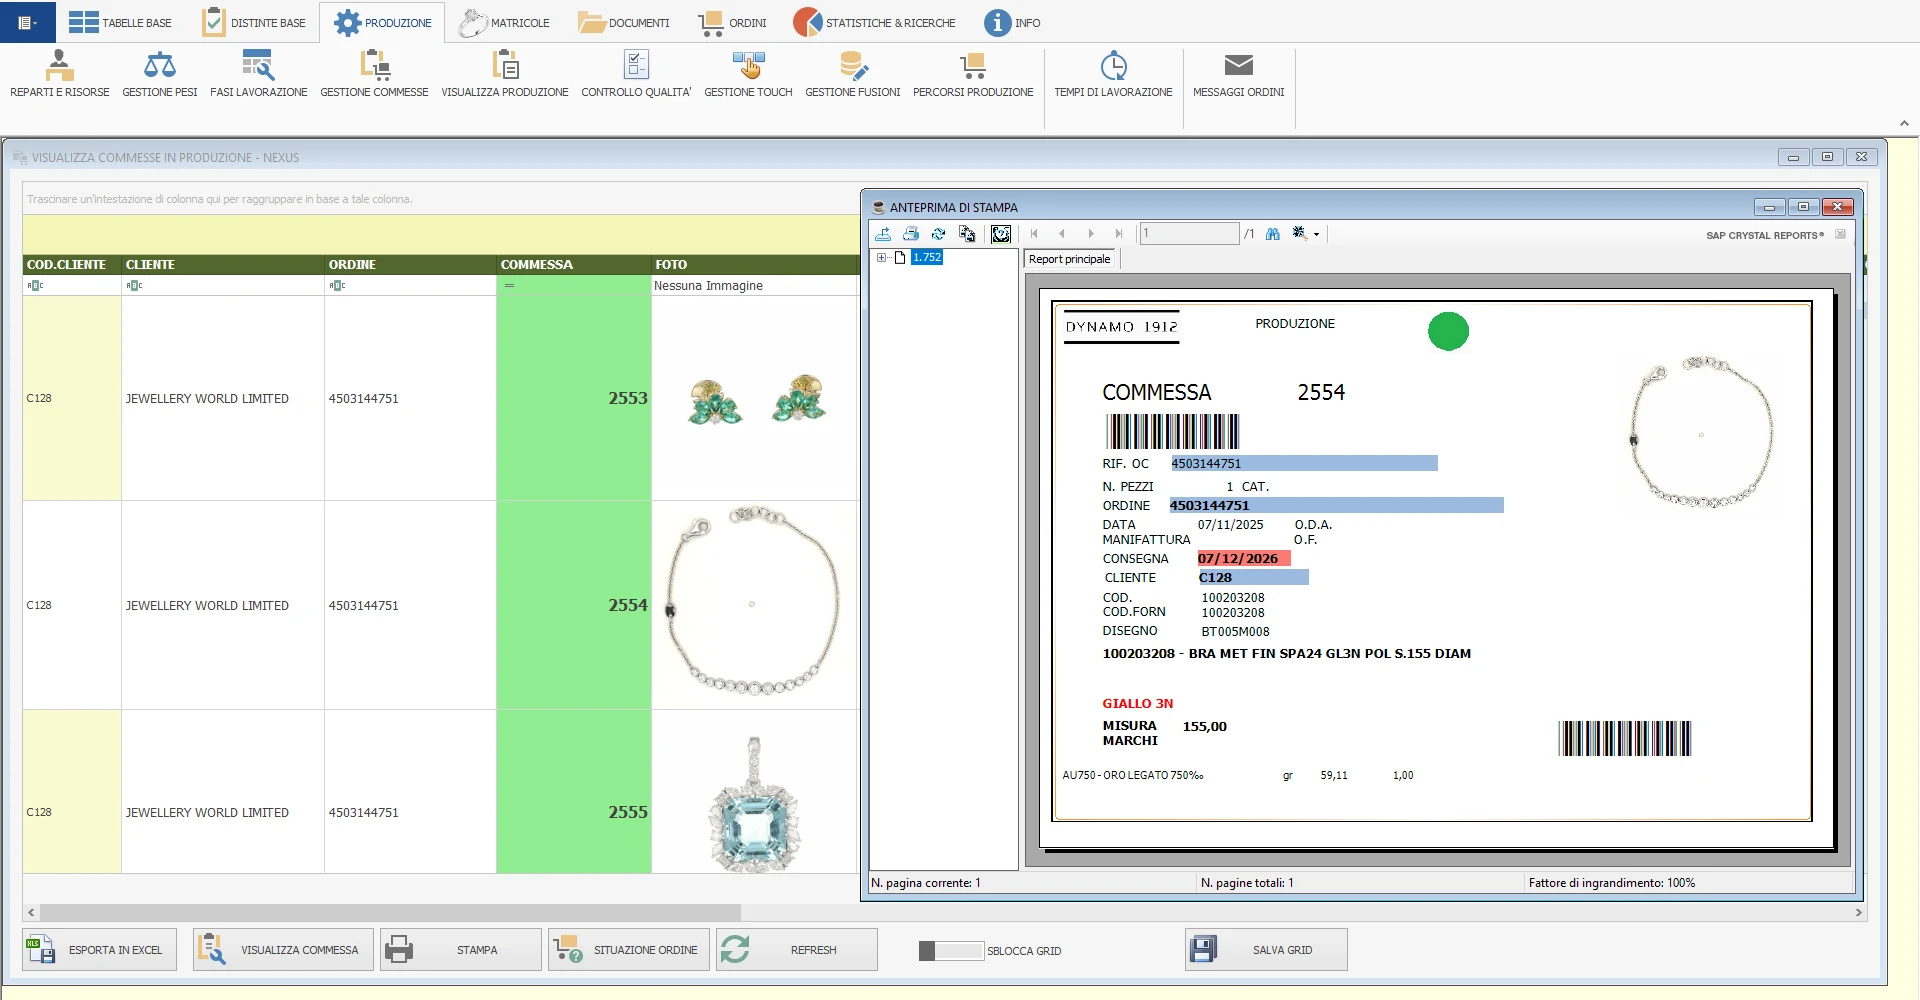
Task: Click print report icon in preview toolbar
Action: click(911, 234)
